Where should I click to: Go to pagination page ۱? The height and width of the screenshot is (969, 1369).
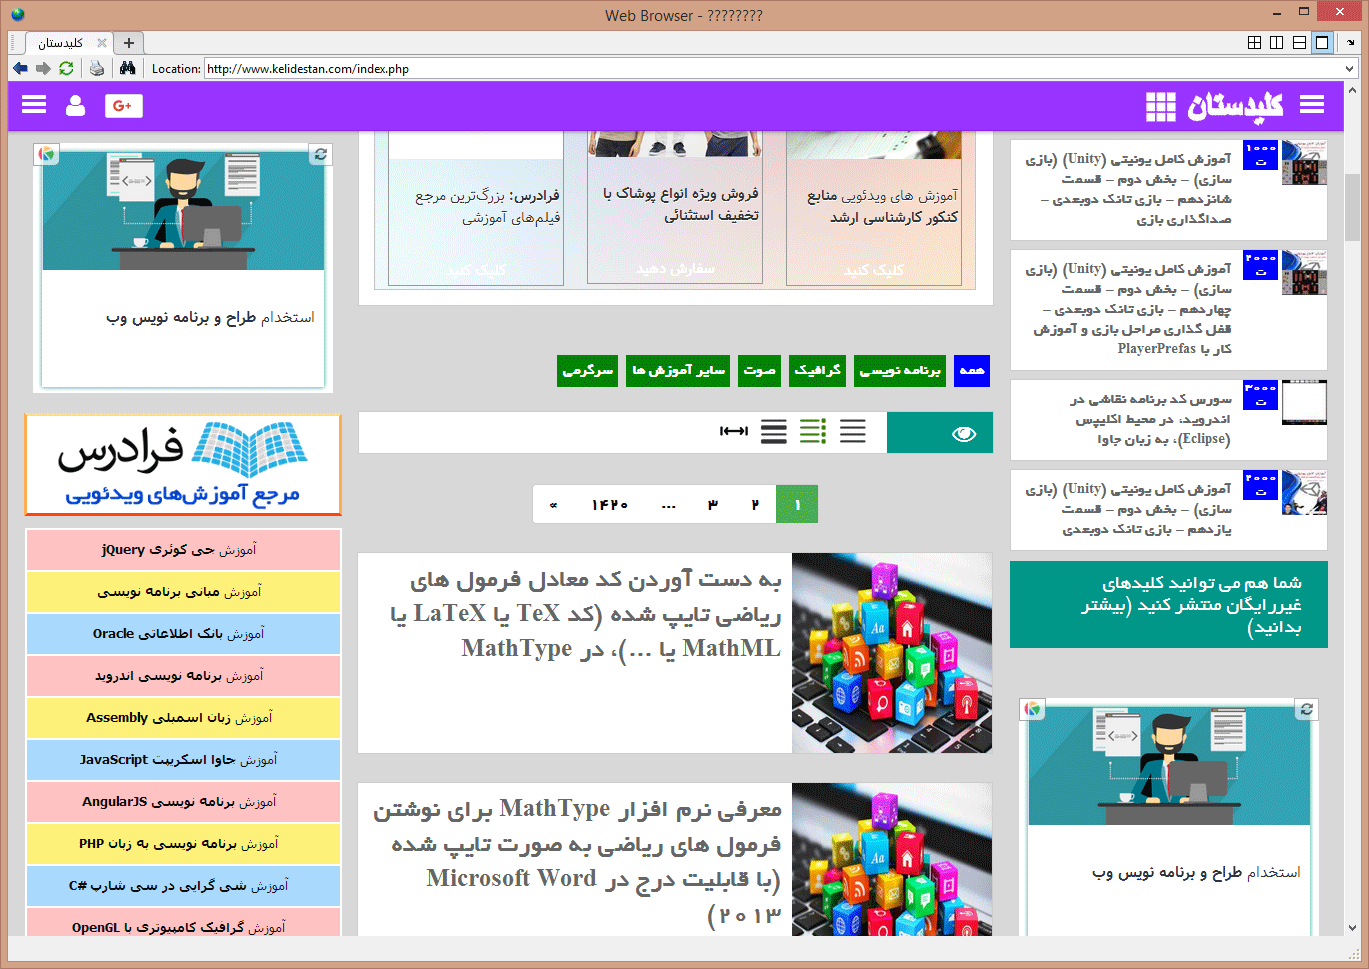(797, 504)
